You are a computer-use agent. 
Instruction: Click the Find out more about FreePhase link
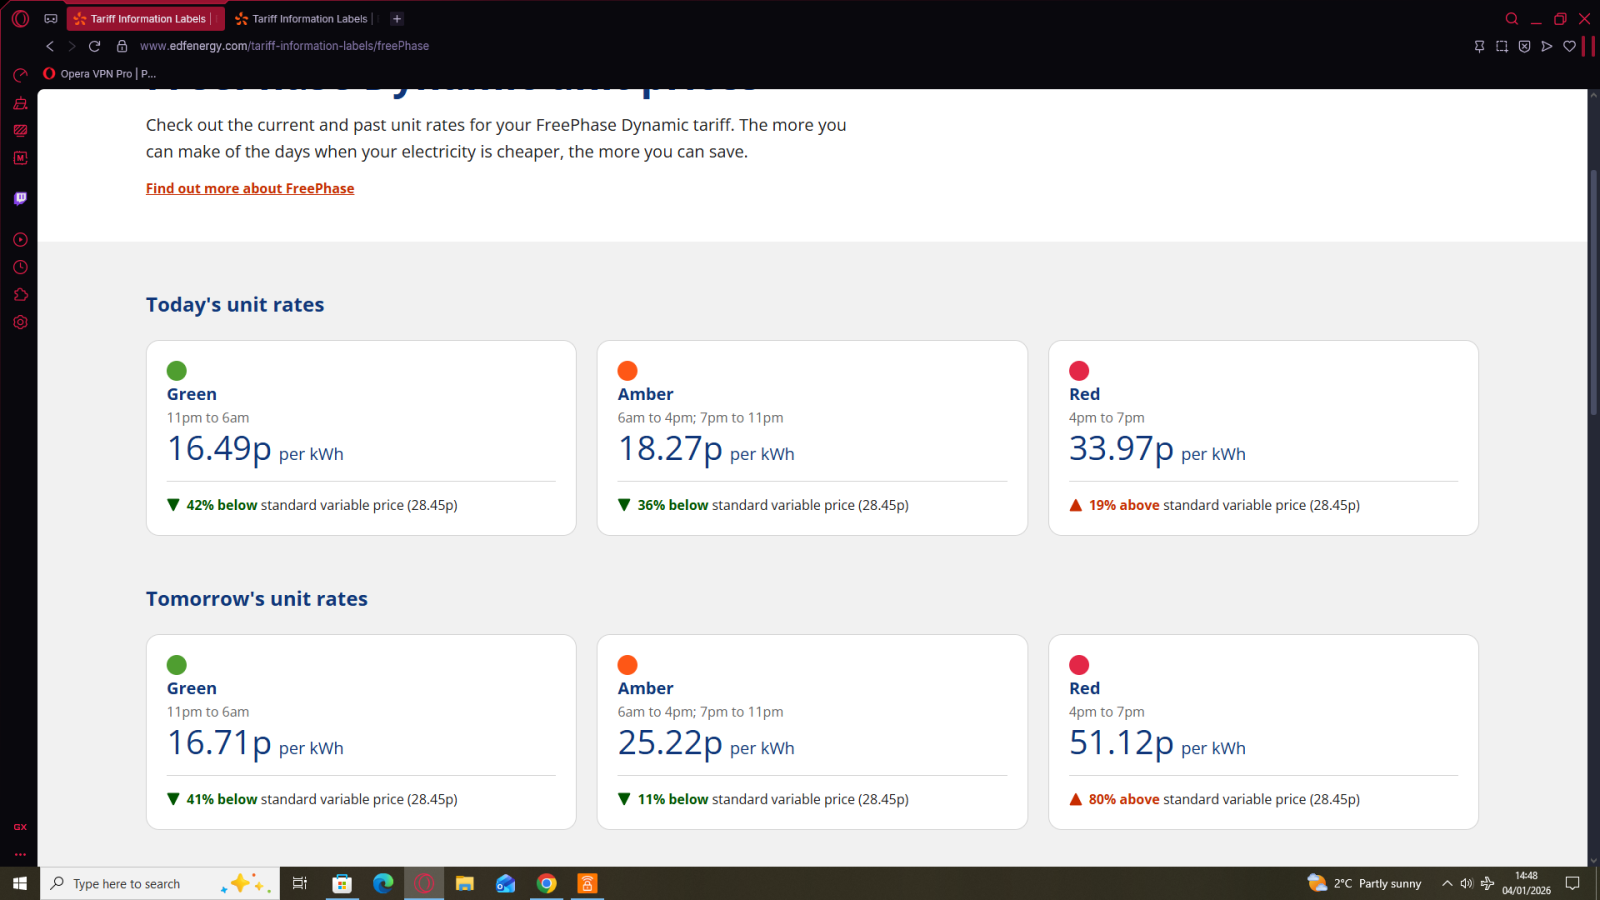(250, 188)
